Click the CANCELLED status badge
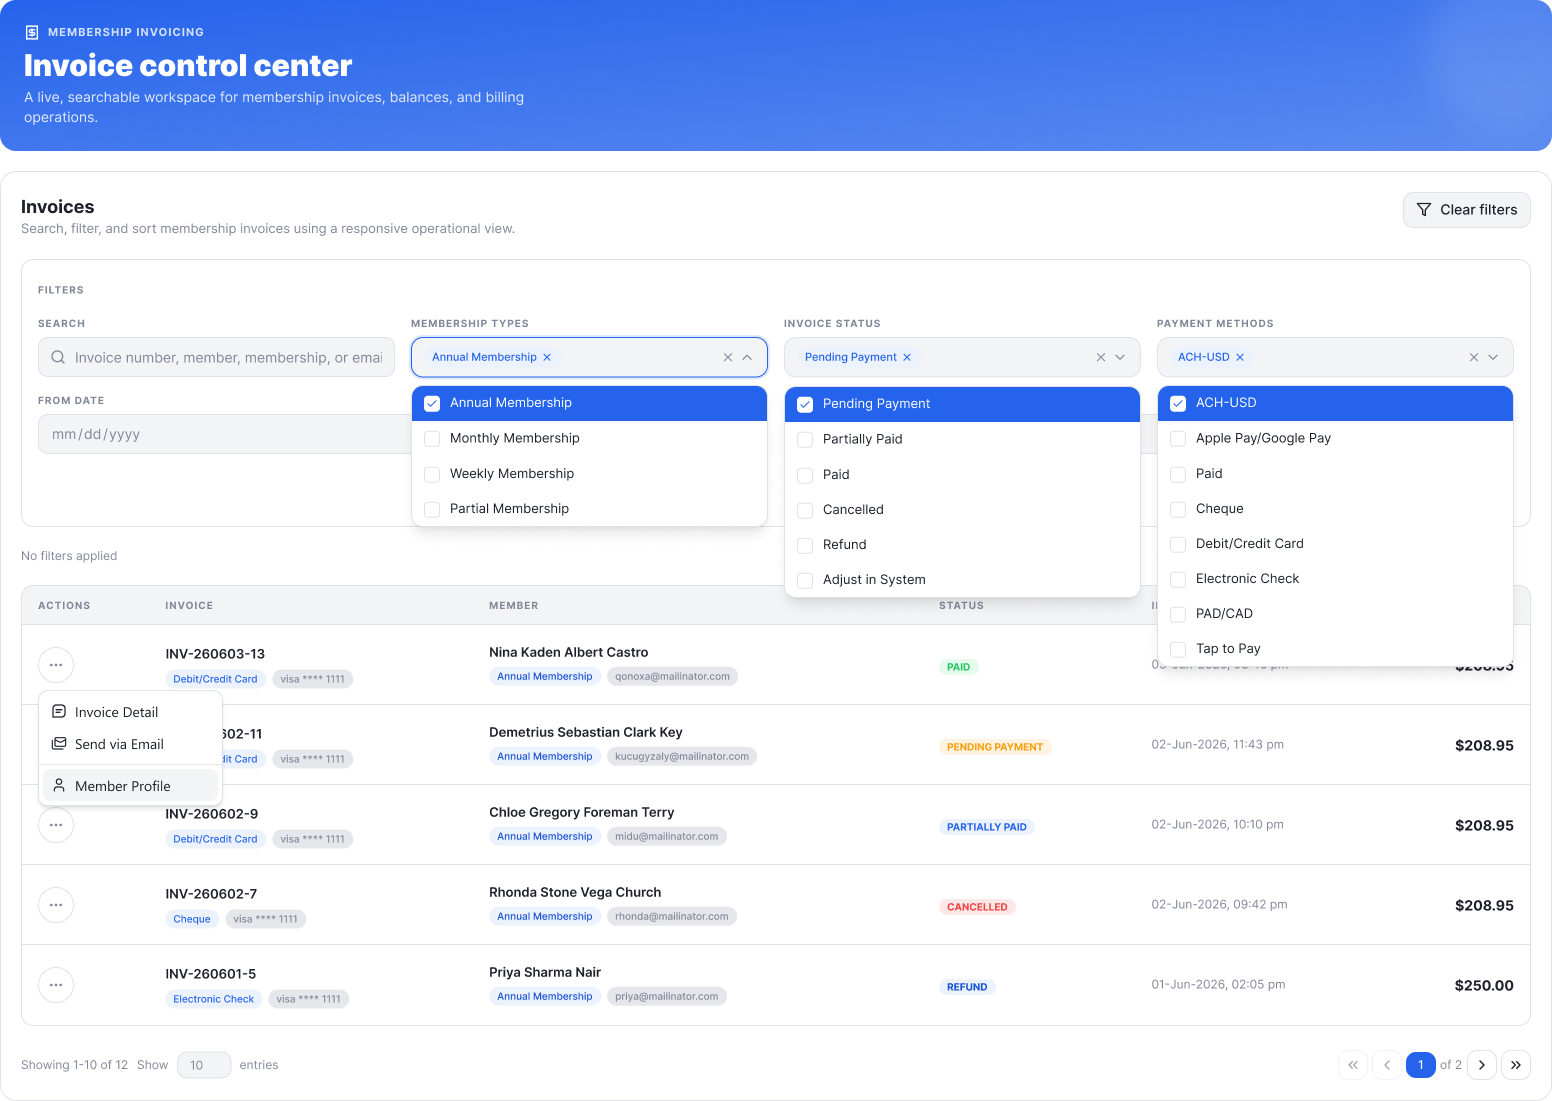This screenshot has width=1552, height=1101. 977,907
